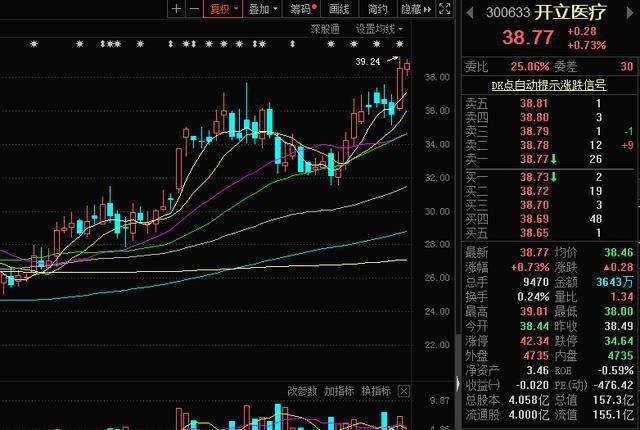This screenshot has height=430, width=640.
Task: Toggle the 画线 drawing tools mode
Action: [339, 9]
